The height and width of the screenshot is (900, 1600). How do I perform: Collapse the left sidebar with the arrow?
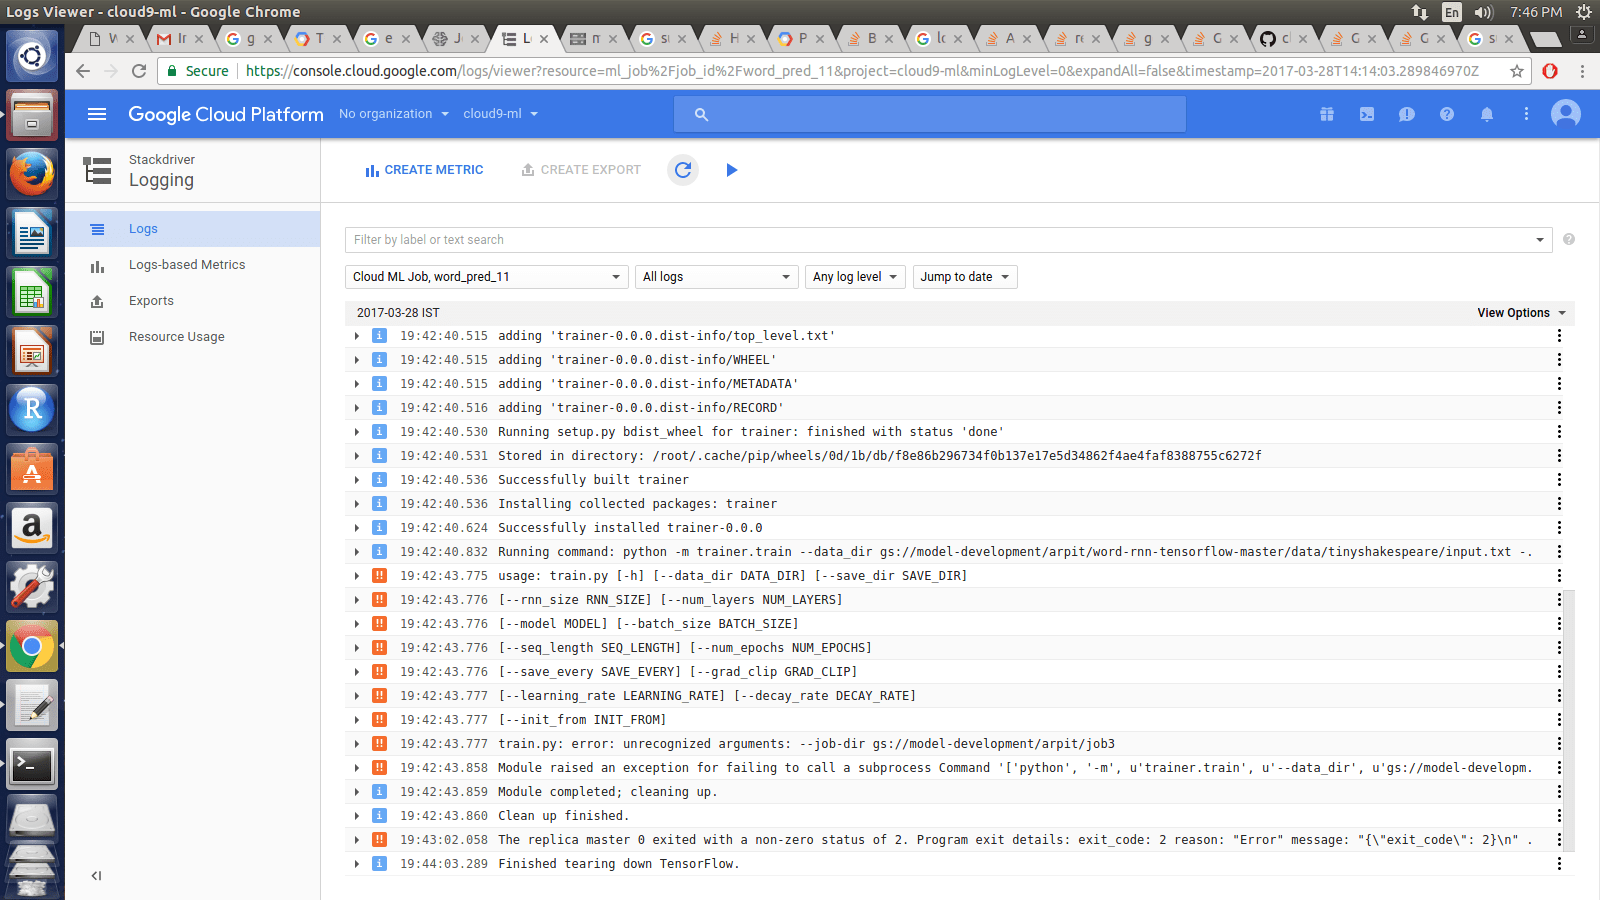click(x=96, y=876)
